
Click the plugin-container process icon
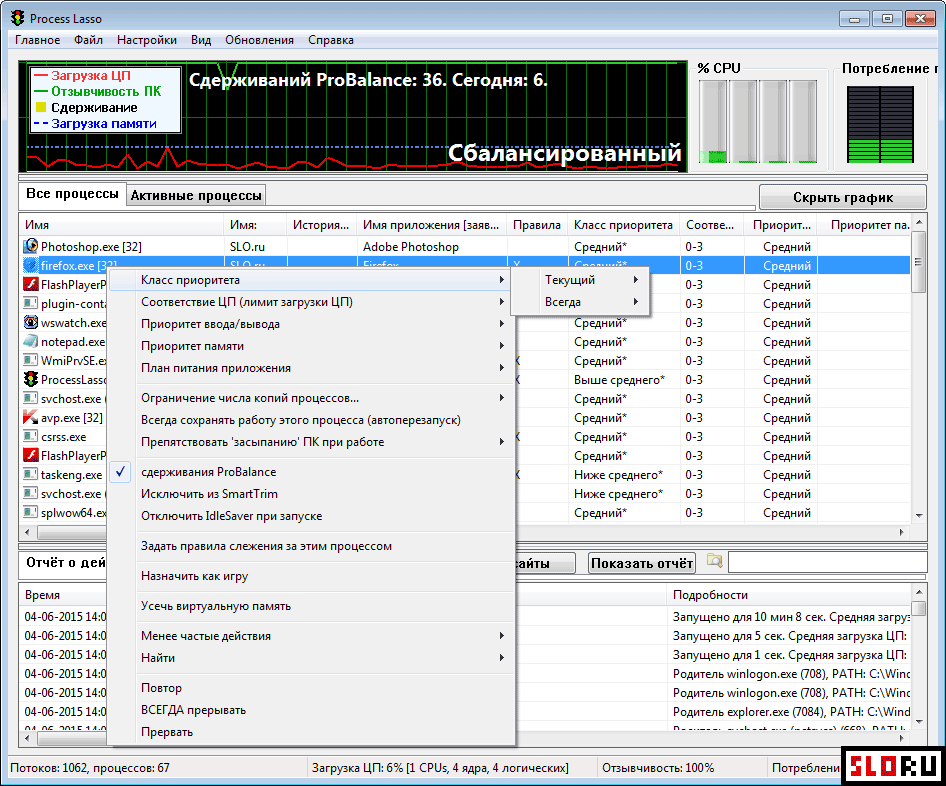click(30, 303)
